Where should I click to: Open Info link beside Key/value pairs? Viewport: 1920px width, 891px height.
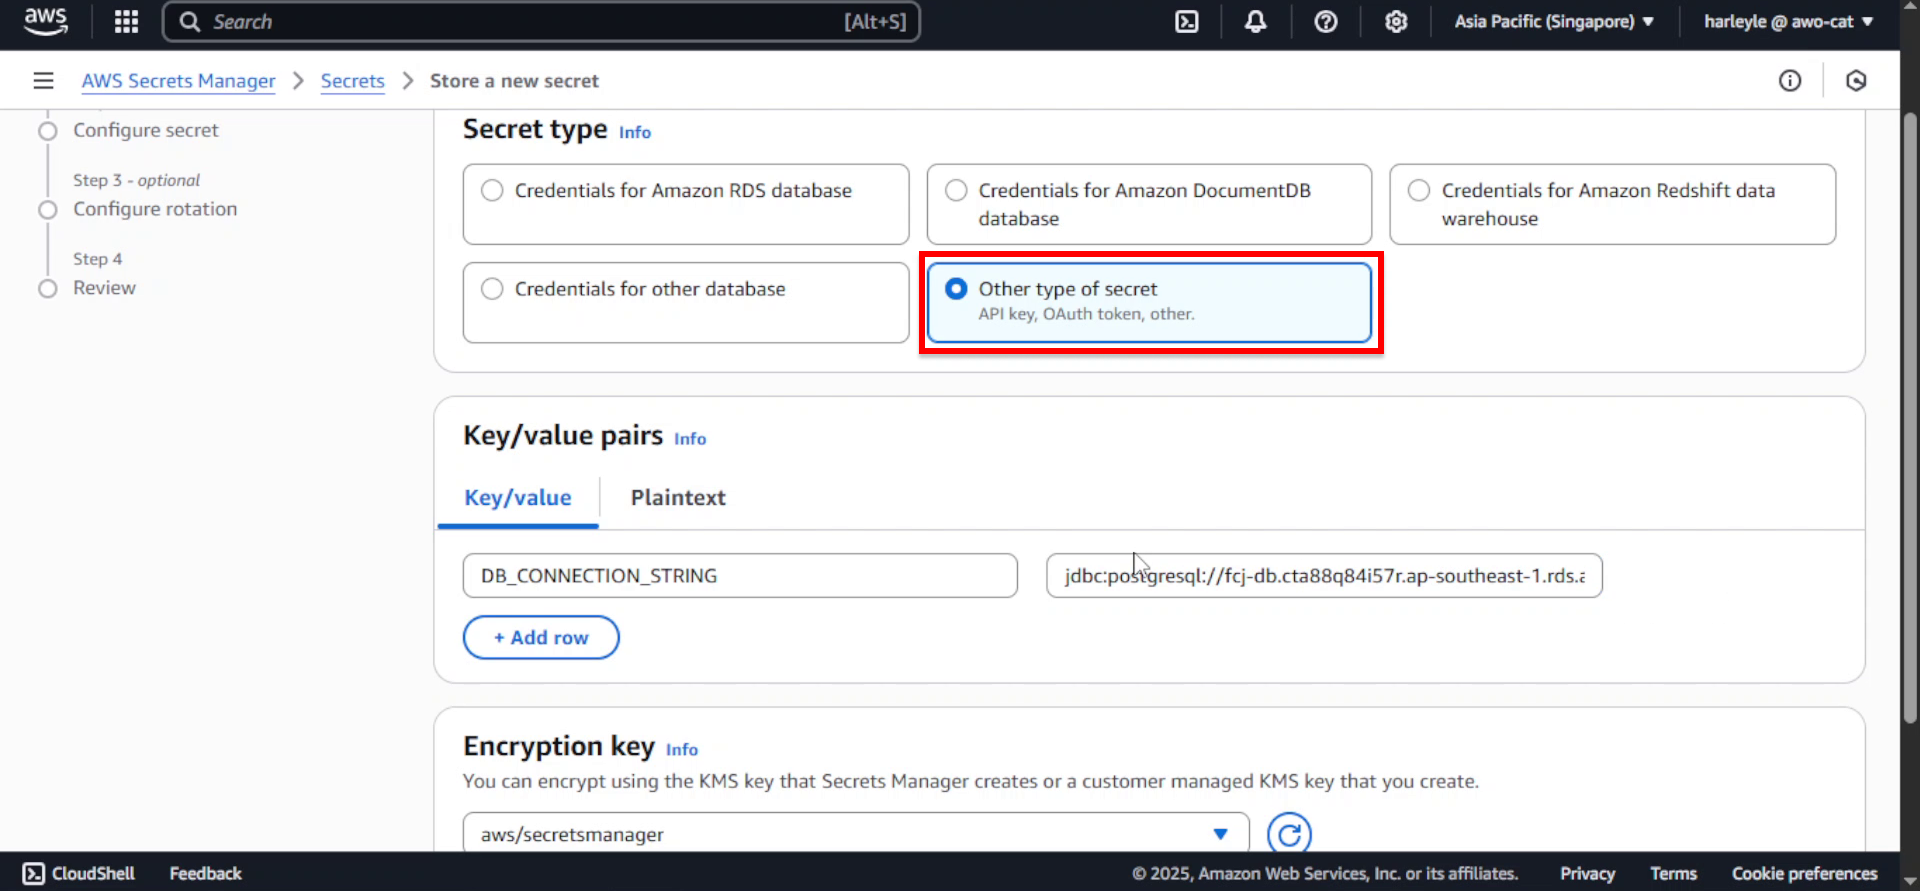(690, 439)
